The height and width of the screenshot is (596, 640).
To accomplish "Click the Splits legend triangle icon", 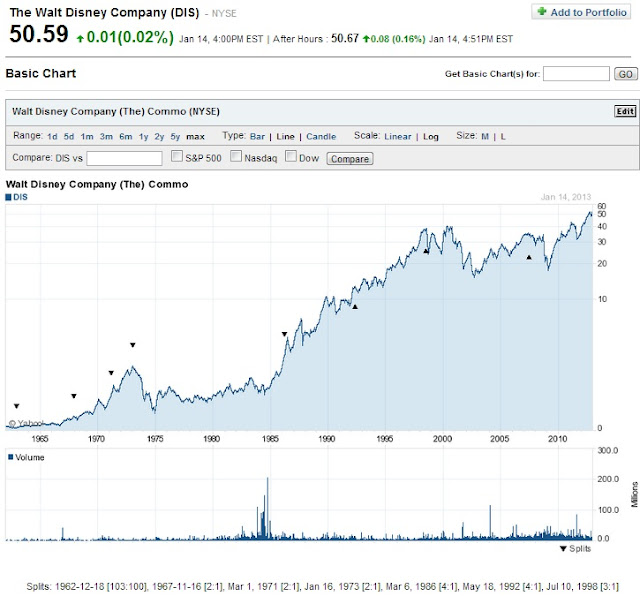I will [563, 548].
